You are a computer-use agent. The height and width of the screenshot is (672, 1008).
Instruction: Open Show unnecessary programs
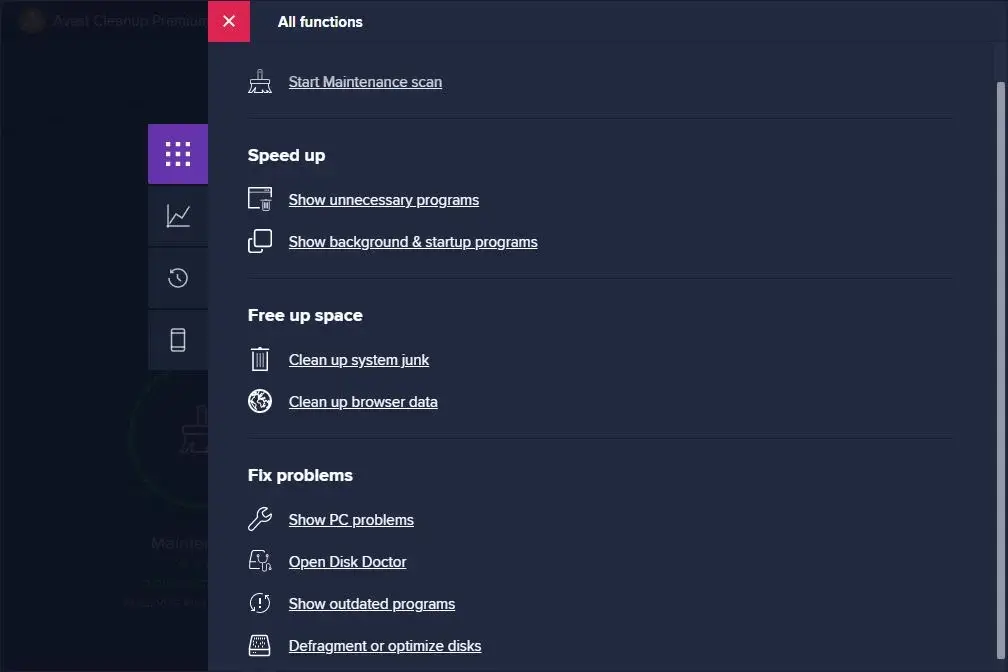(x=383, y=199)
